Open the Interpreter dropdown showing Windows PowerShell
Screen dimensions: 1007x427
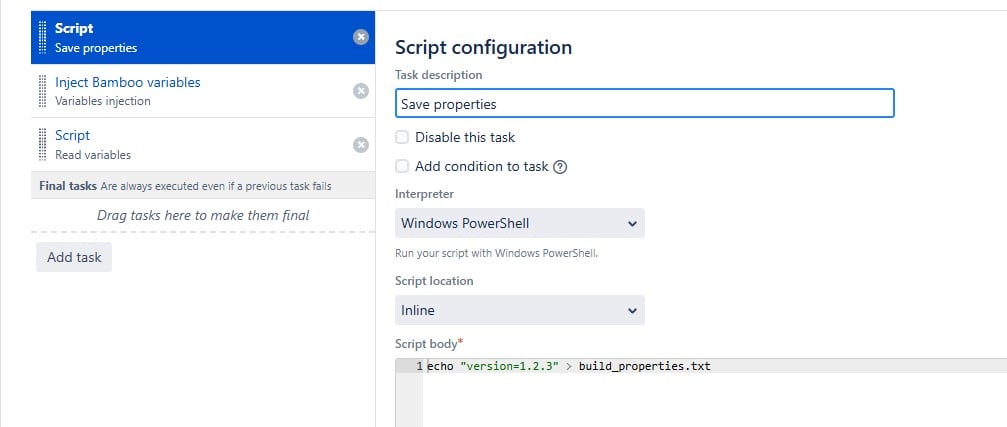point(520,223)
